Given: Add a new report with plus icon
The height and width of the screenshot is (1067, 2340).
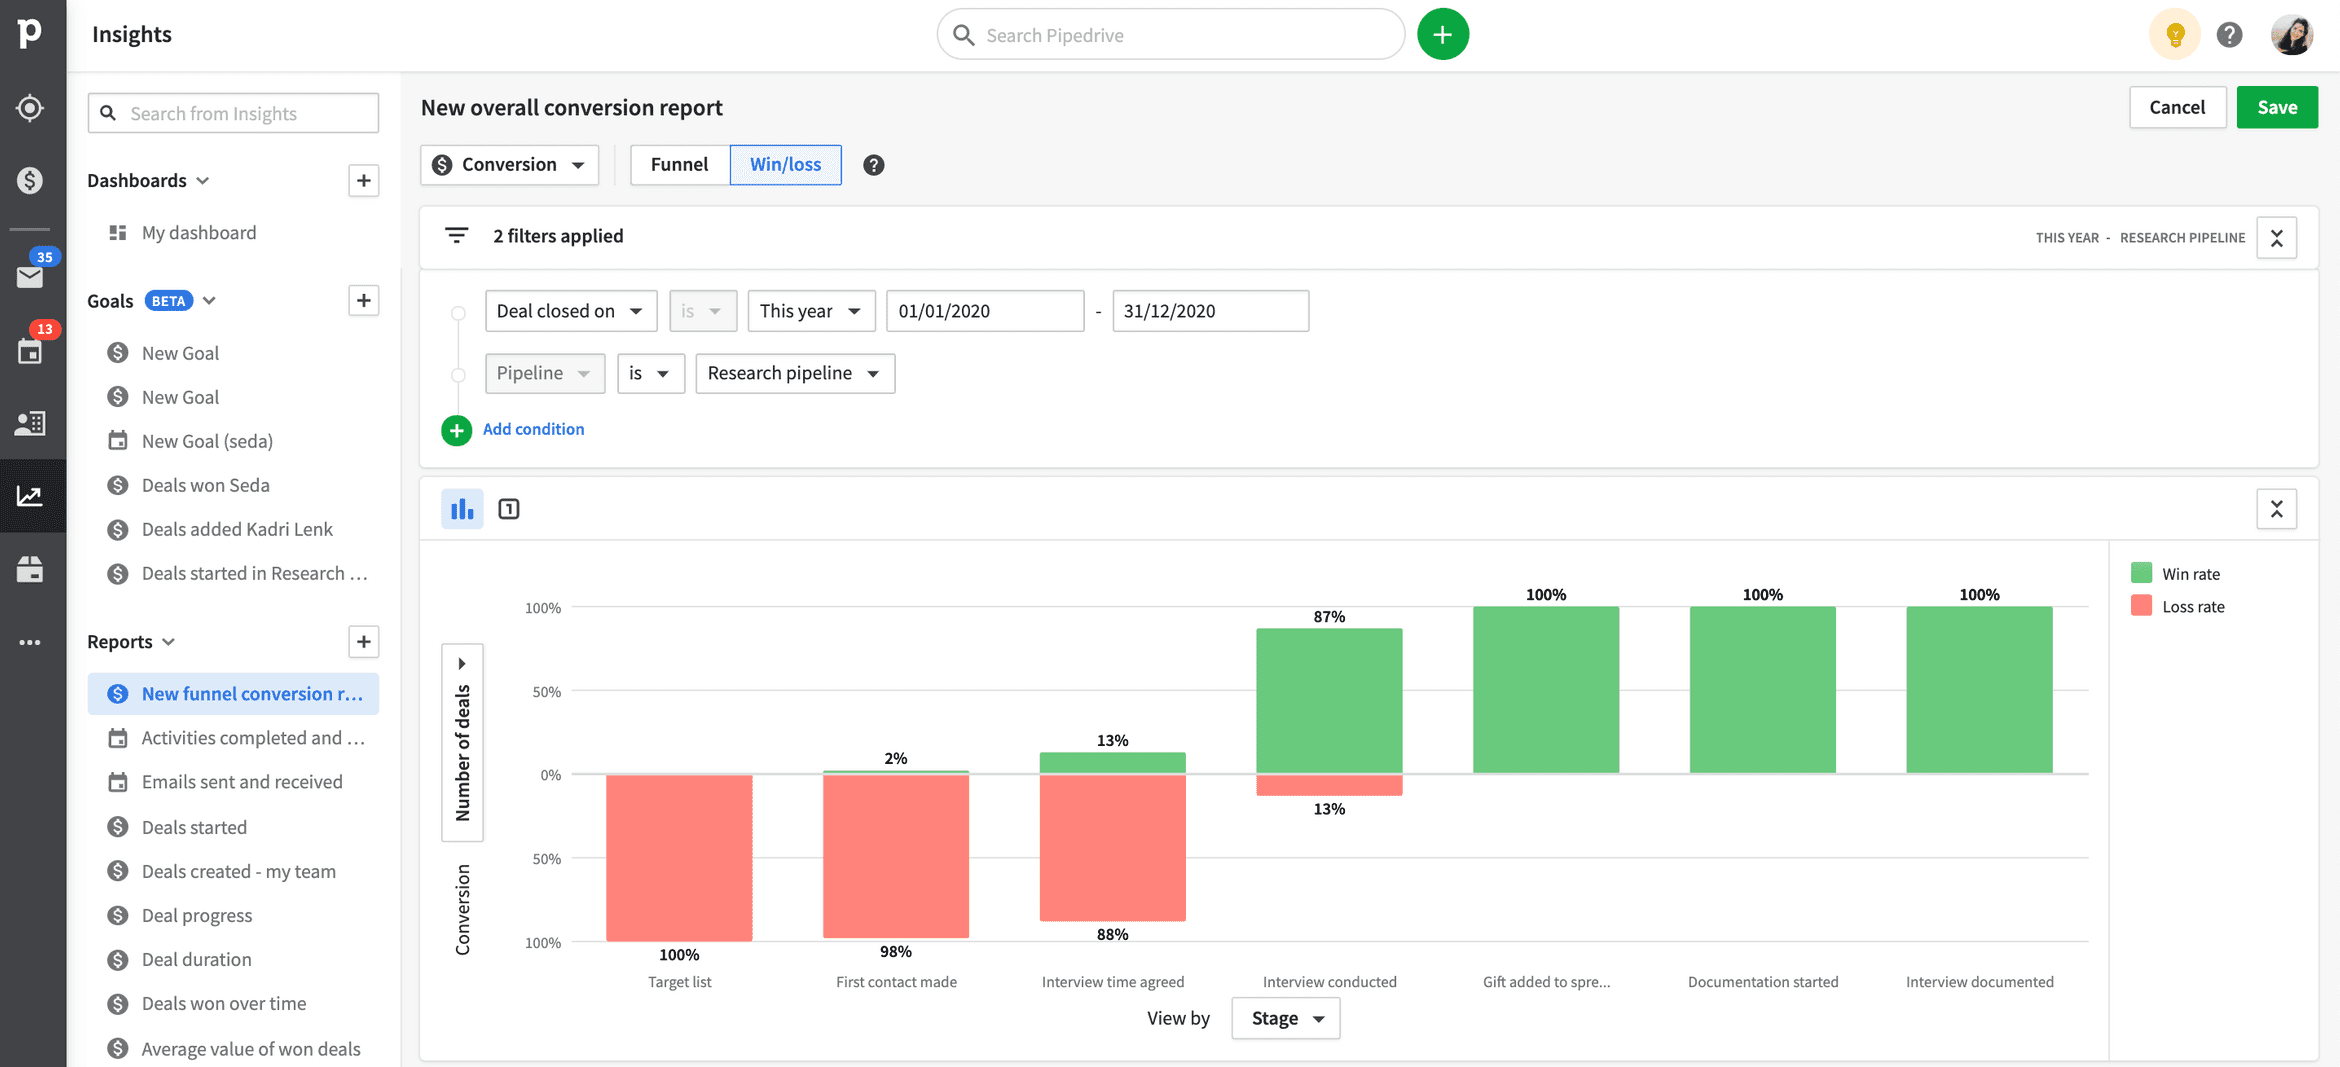Looking at the screenshot, I should coord(364,642).
